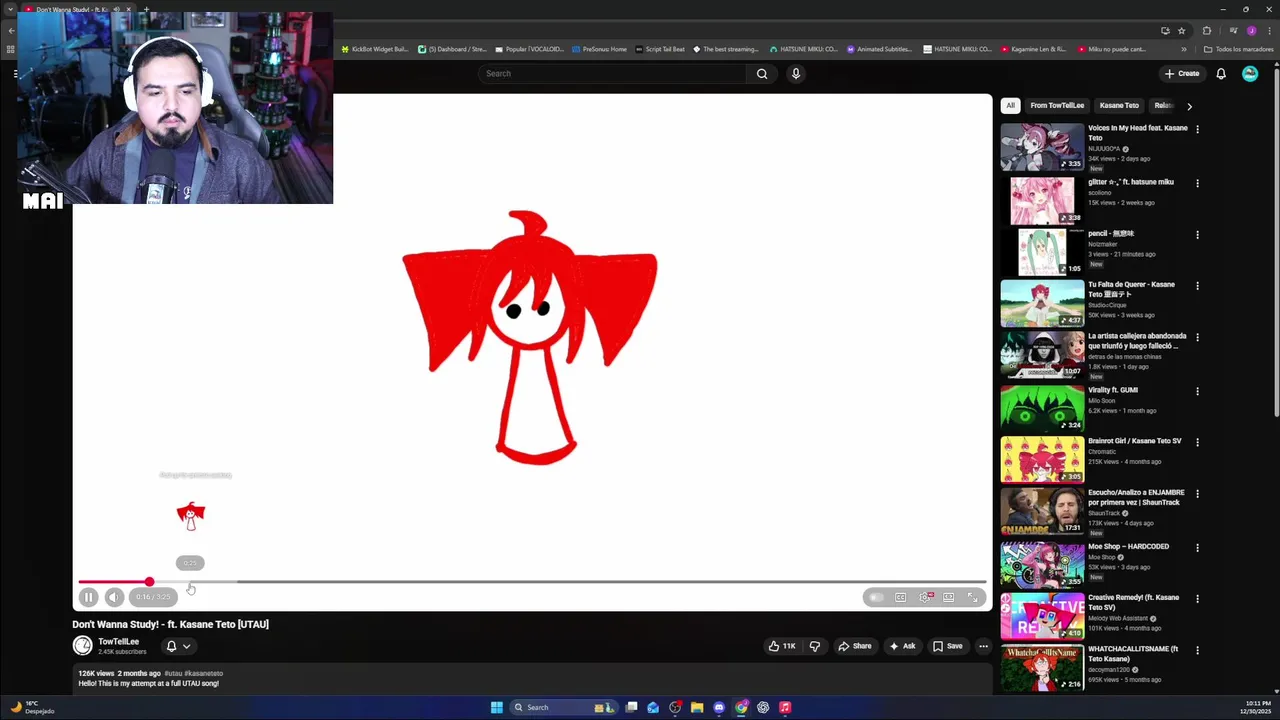1280x720 pixels.
Task: Open the Animated Subtitles bookmark
Action: pos(880,49)
